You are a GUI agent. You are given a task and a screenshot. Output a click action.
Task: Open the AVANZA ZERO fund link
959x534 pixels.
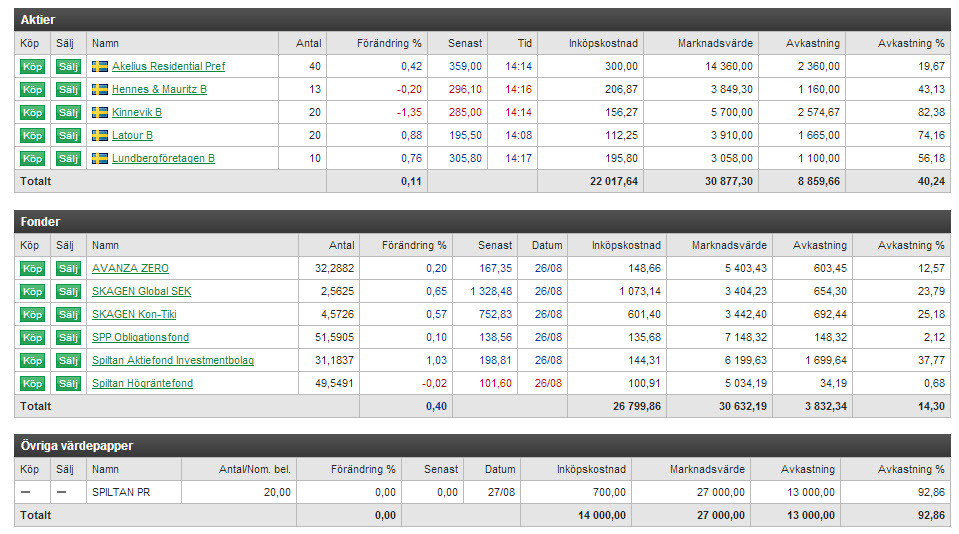click(x=130, y=269)
